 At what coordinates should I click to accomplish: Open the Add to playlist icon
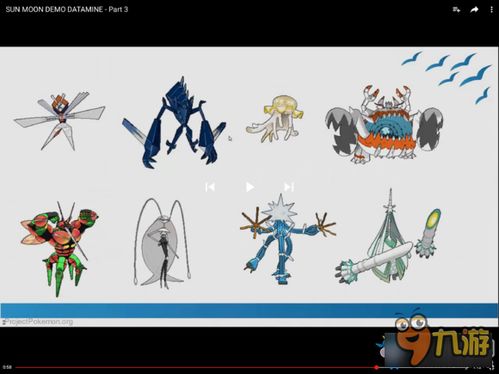click(456, 10)
